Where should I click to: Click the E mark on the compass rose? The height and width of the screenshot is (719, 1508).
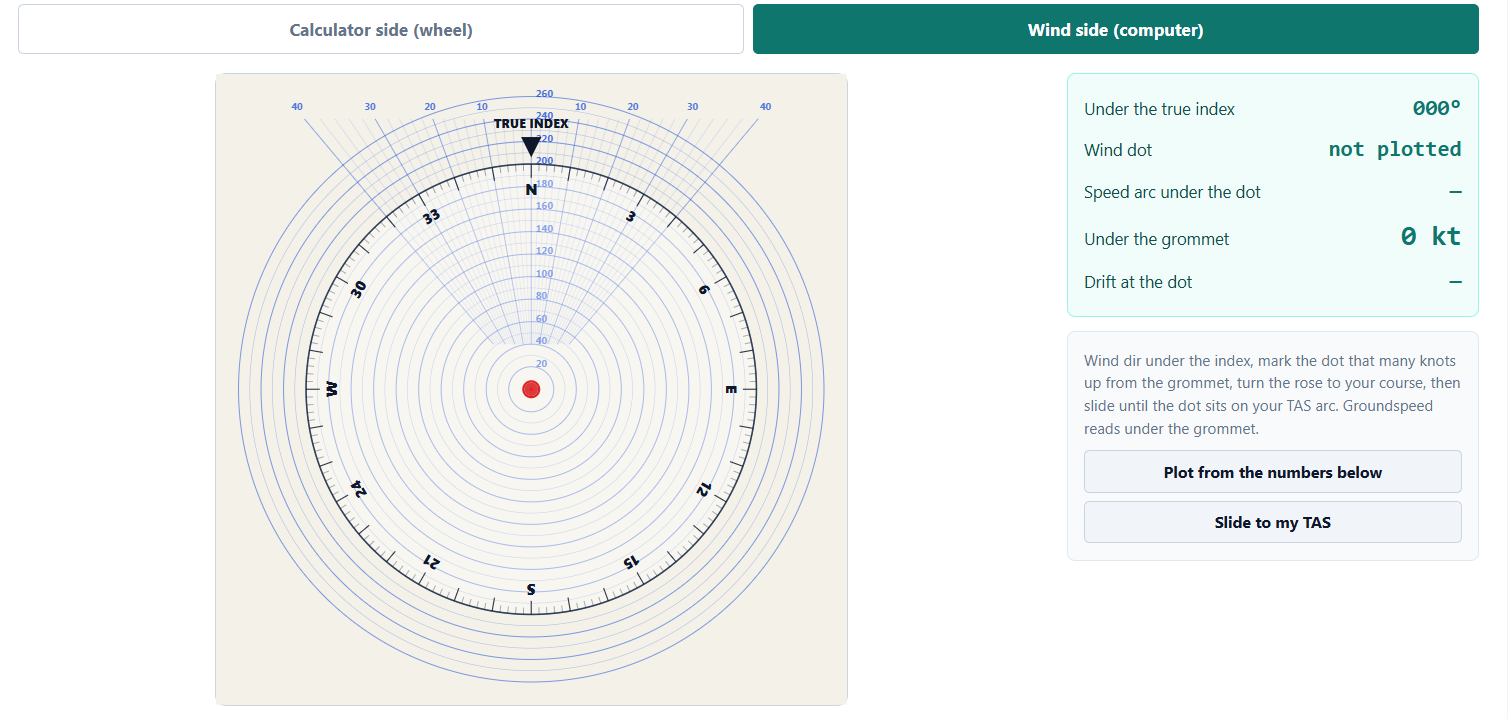click(730, 389)
